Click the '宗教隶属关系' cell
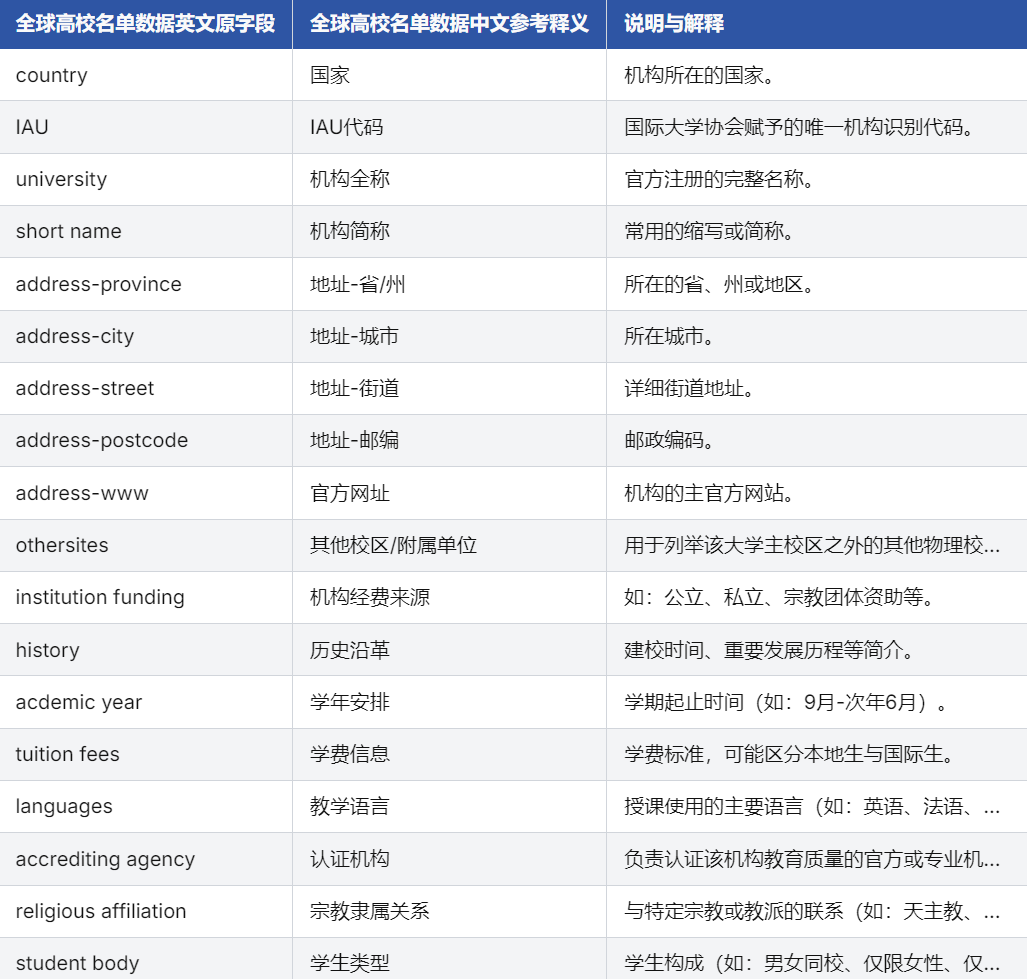Screen dimensions: 1027x979 tap(449, 912)
